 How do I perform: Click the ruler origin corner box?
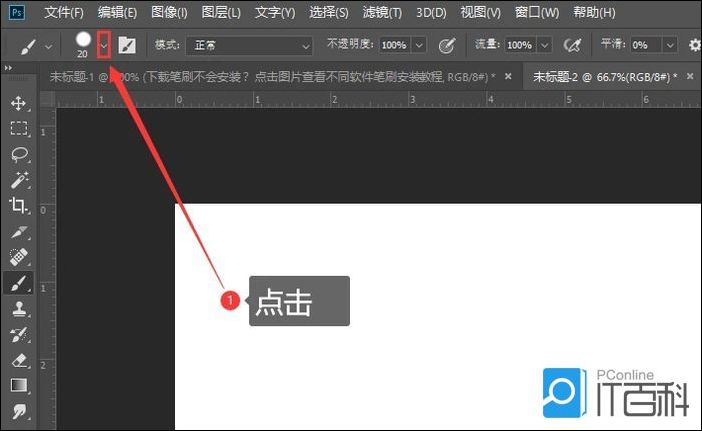pos(48,99)
